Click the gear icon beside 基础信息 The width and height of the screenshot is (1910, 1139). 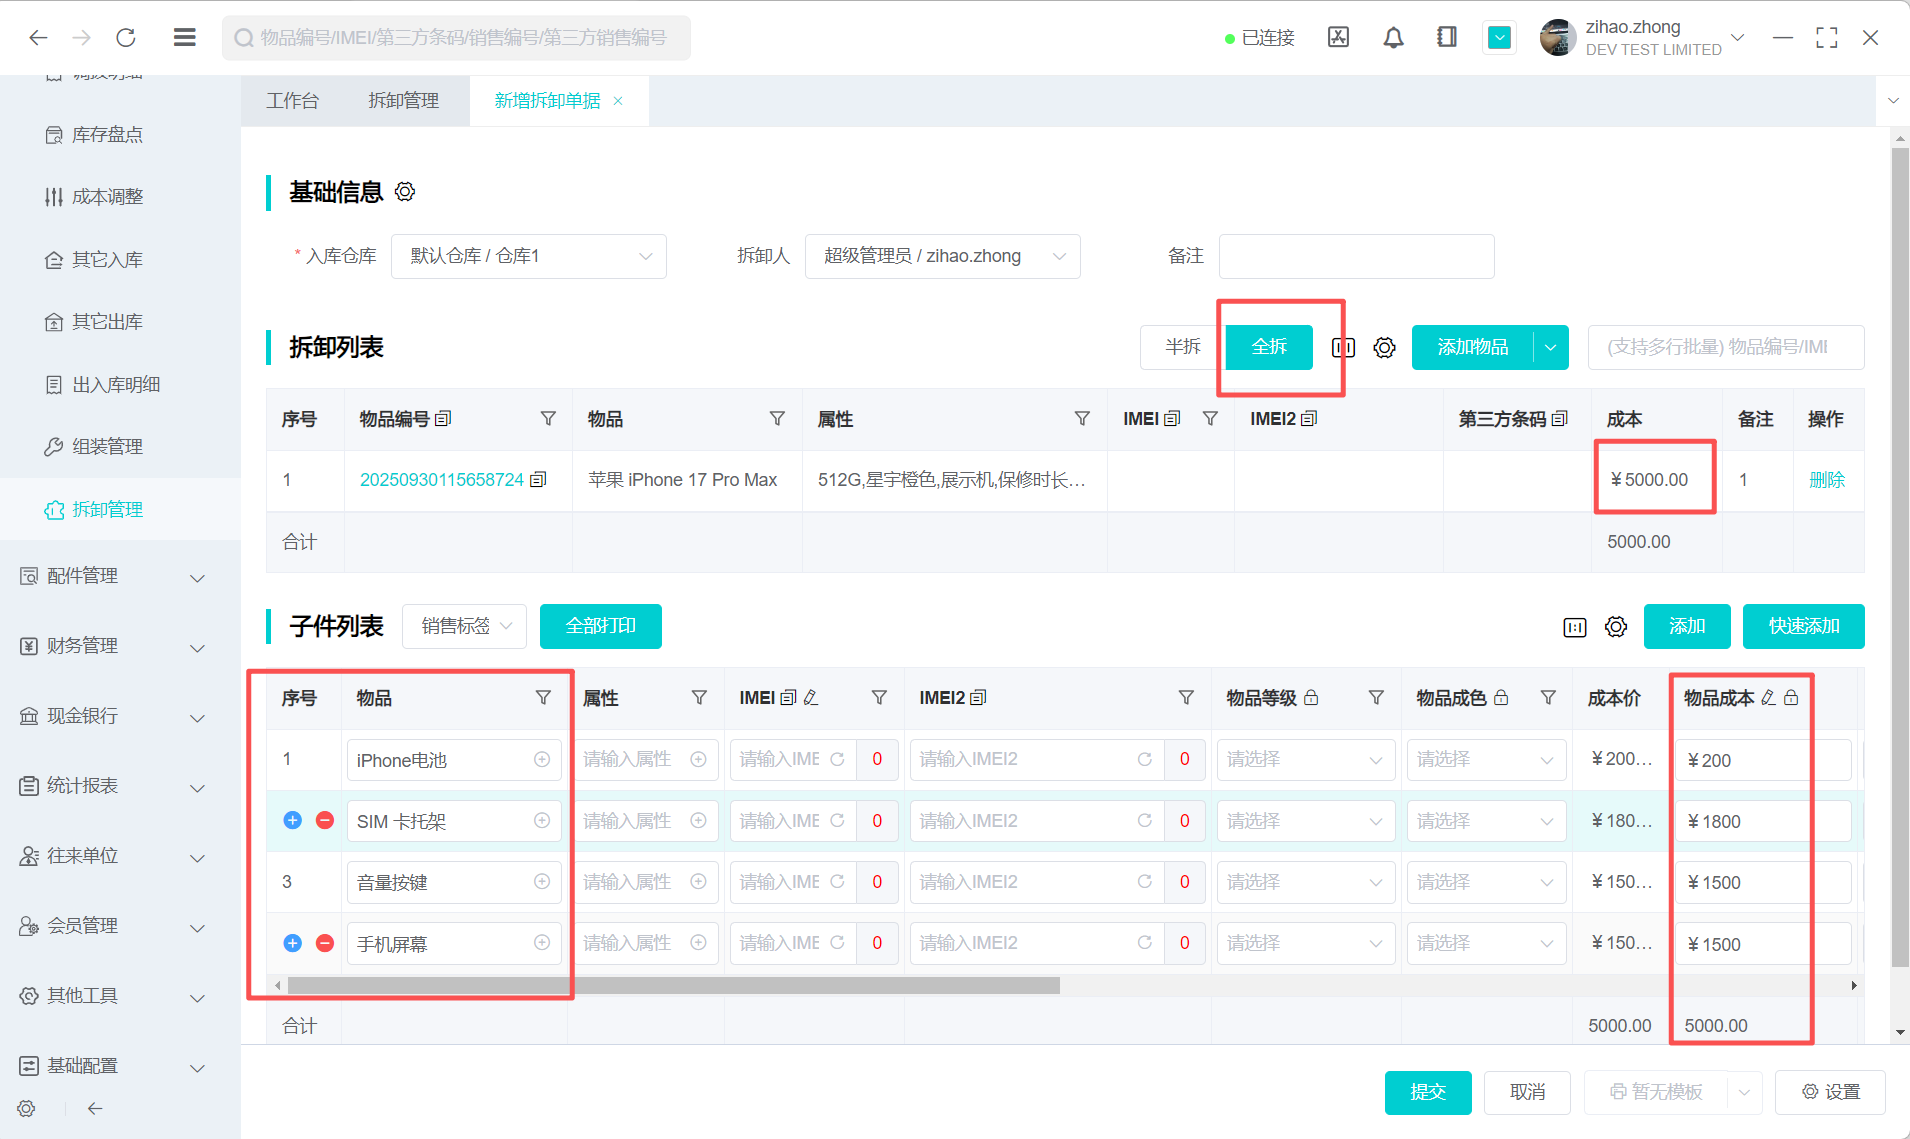(x=405, y=192)
